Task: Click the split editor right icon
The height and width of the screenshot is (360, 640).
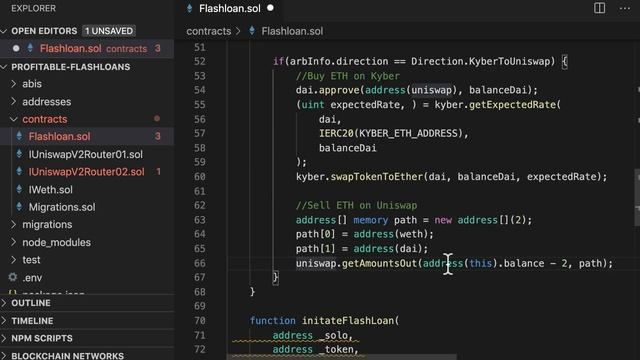Action: (x=599, y=8)
